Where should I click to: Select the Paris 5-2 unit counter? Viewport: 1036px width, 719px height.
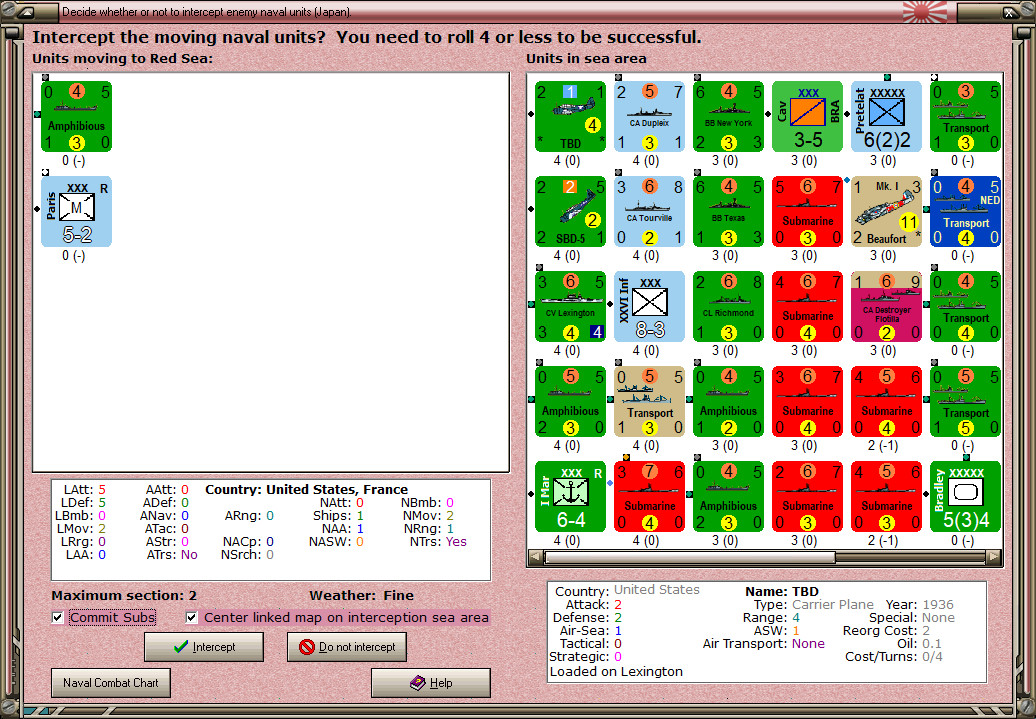tap(76, 211)
